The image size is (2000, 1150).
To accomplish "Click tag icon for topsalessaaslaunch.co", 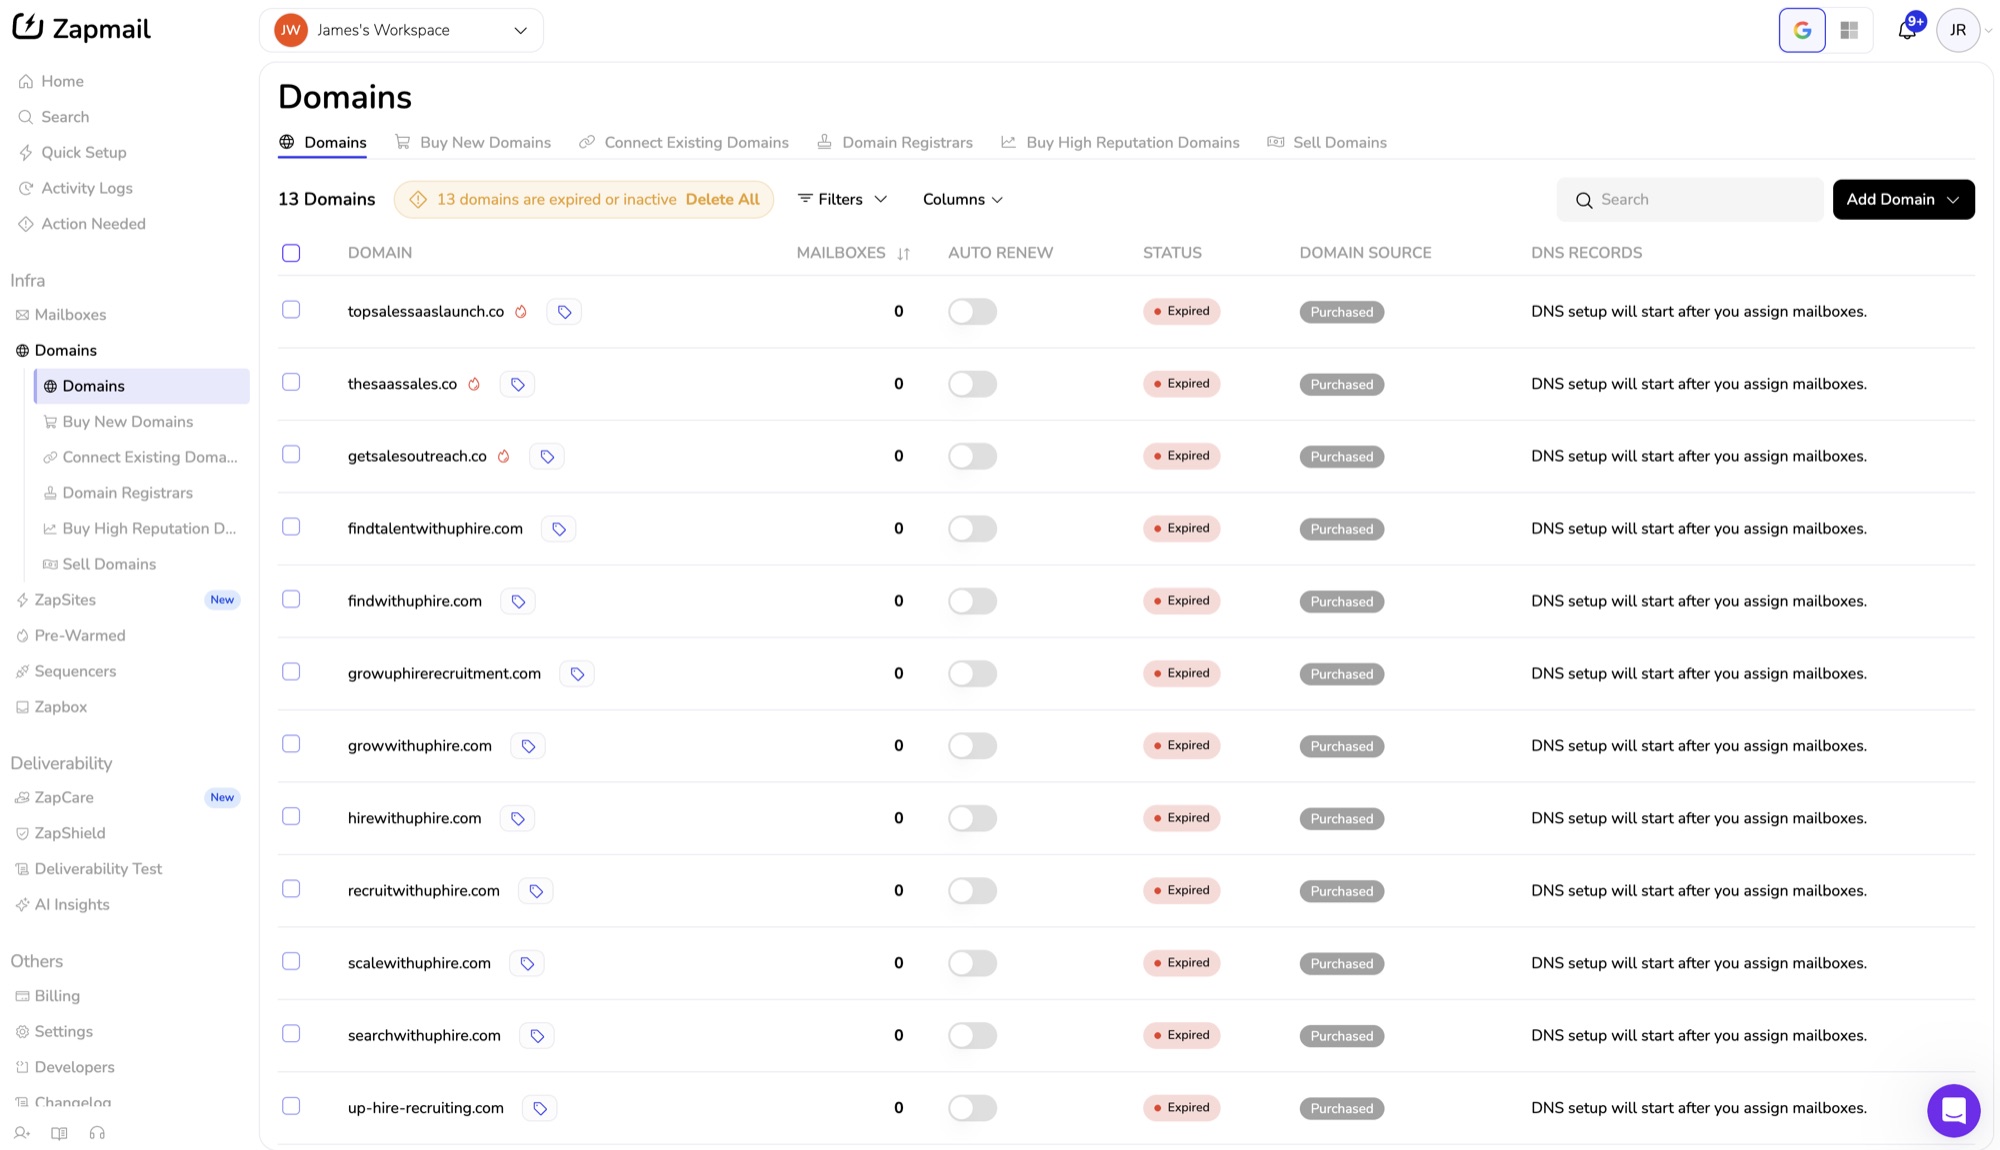I will coord(565,312).
